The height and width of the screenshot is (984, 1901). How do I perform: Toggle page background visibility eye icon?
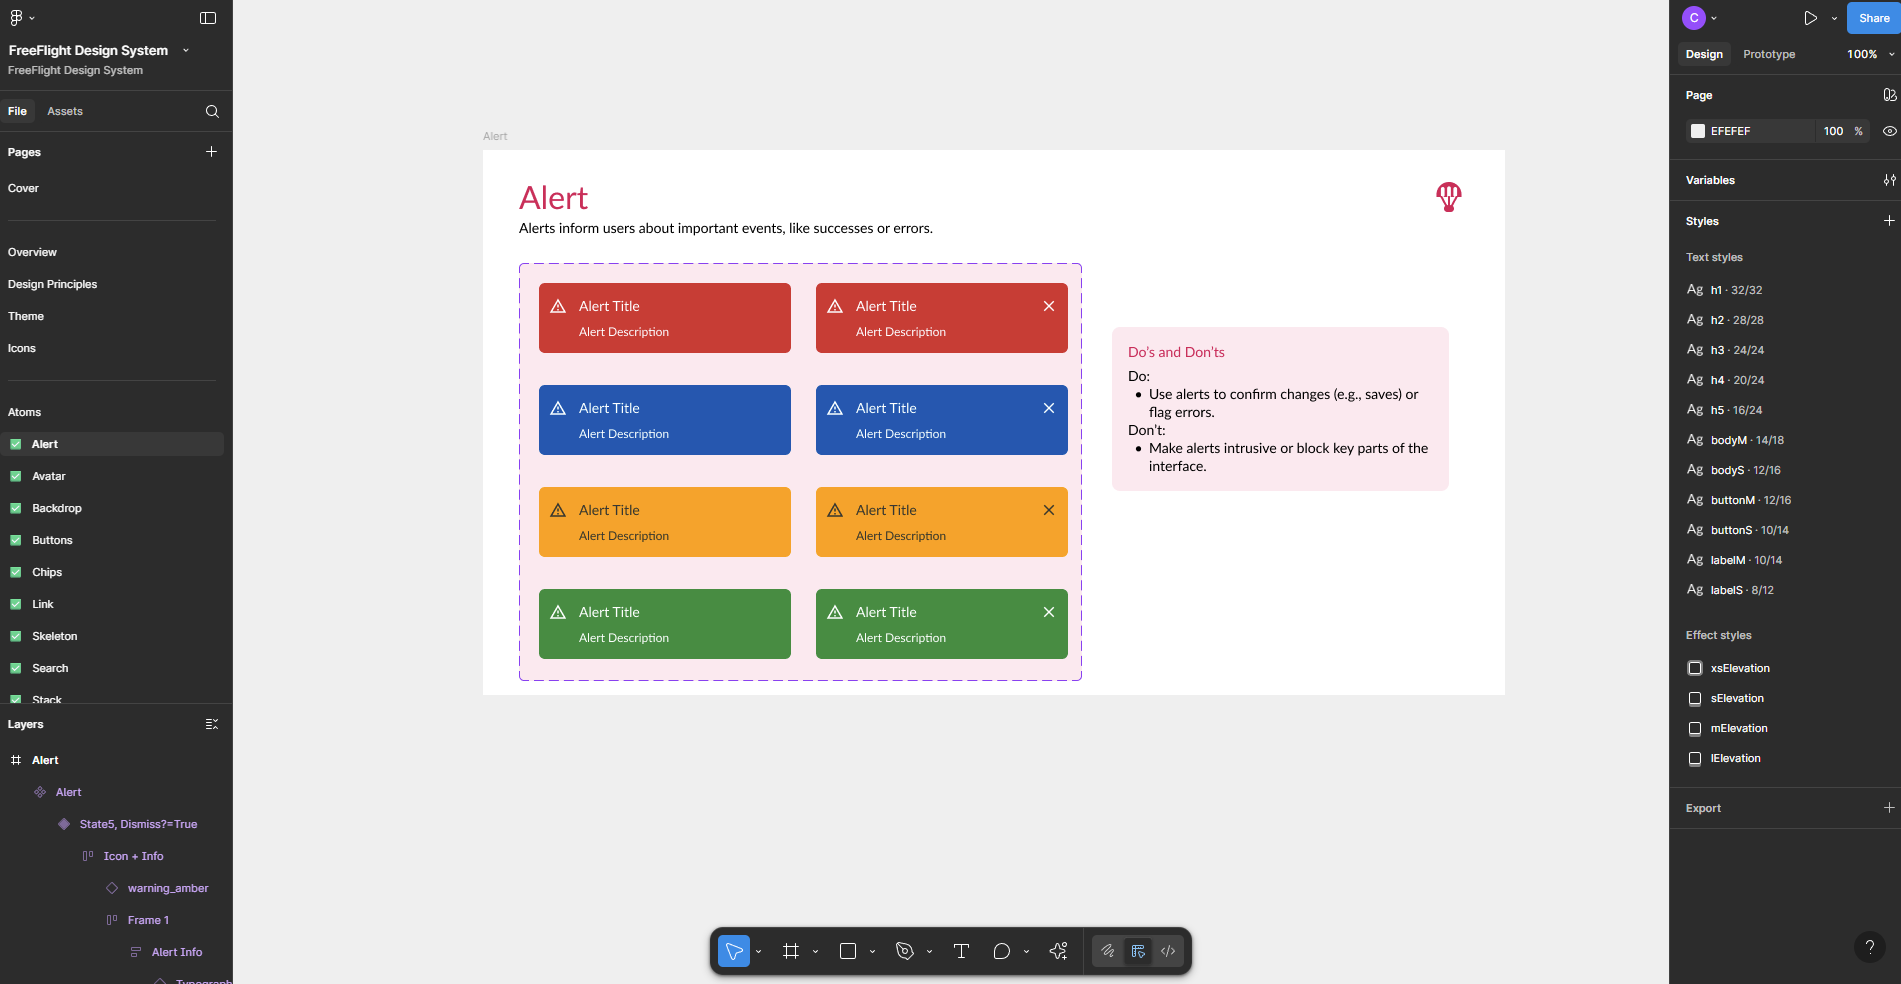click(1889, 131)
